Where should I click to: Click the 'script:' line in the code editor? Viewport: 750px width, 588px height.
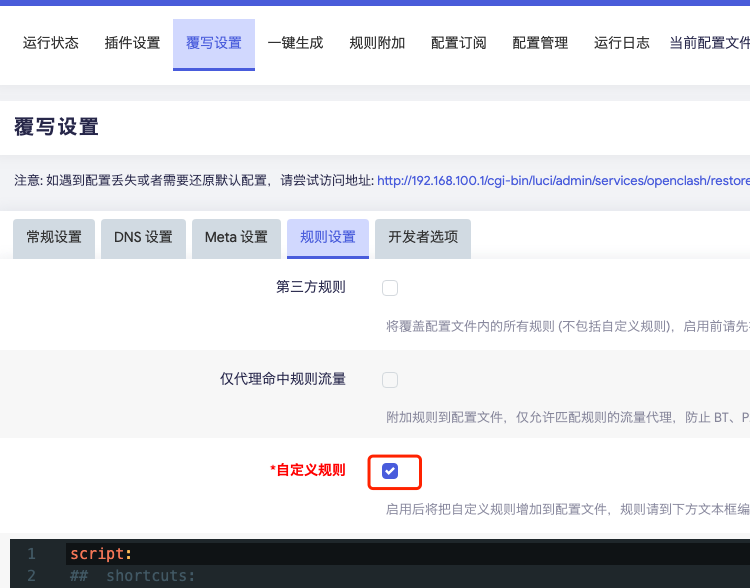tap(101, 554)
